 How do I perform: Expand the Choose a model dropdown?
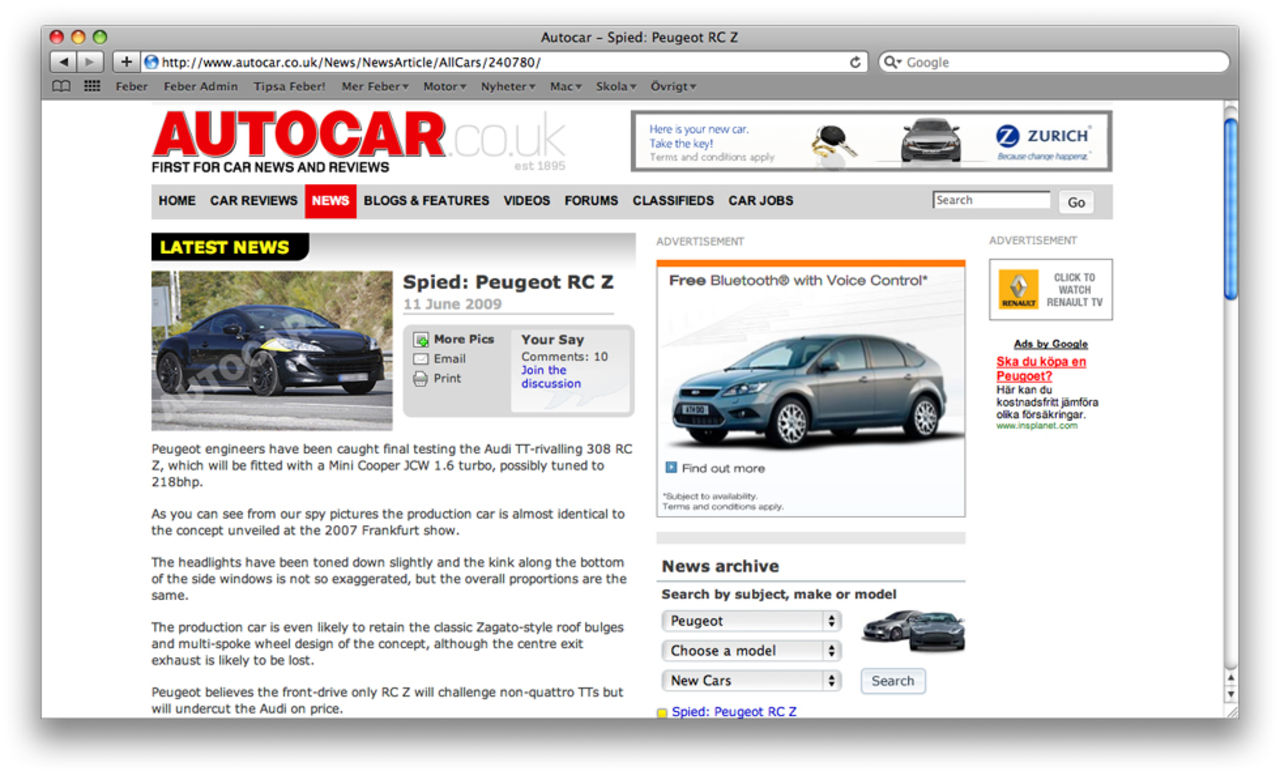[x=751, y=651]
